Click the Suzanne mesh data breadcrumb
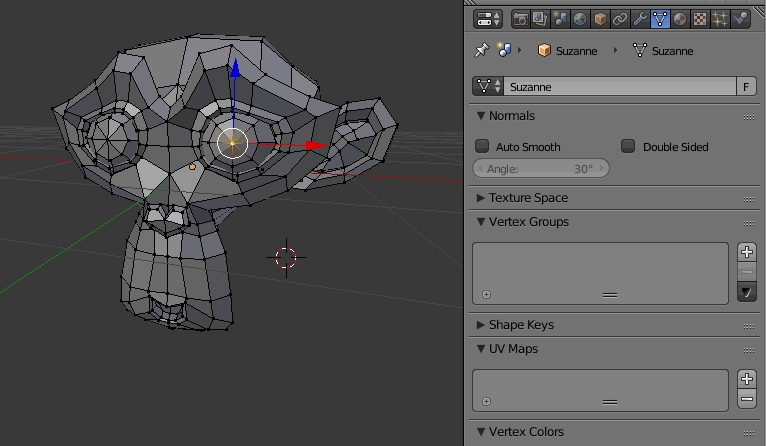This screenshot has height=446, width=766. (x=663, y=50)
